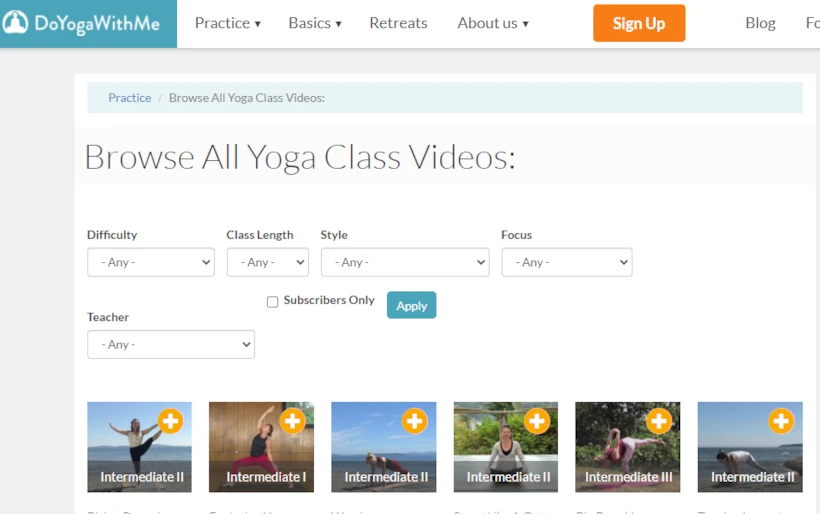Expand the About us menu

[493, 23]
